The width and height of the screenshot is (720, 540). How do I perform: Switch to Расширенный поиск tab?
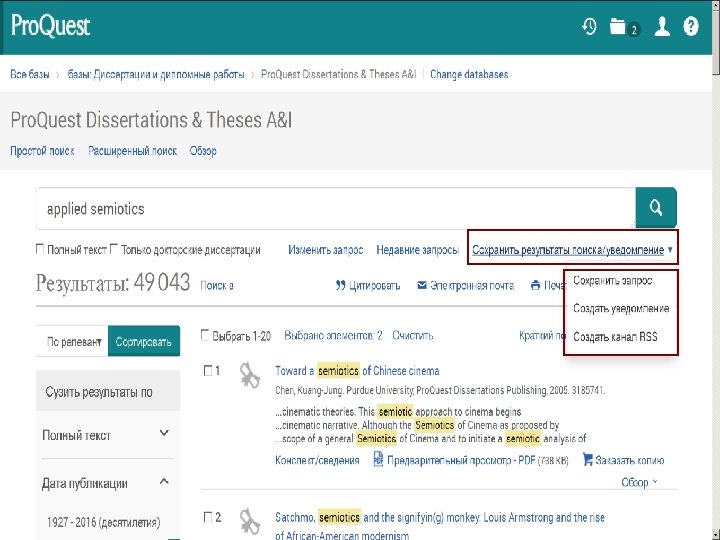[x=132, y=151]
